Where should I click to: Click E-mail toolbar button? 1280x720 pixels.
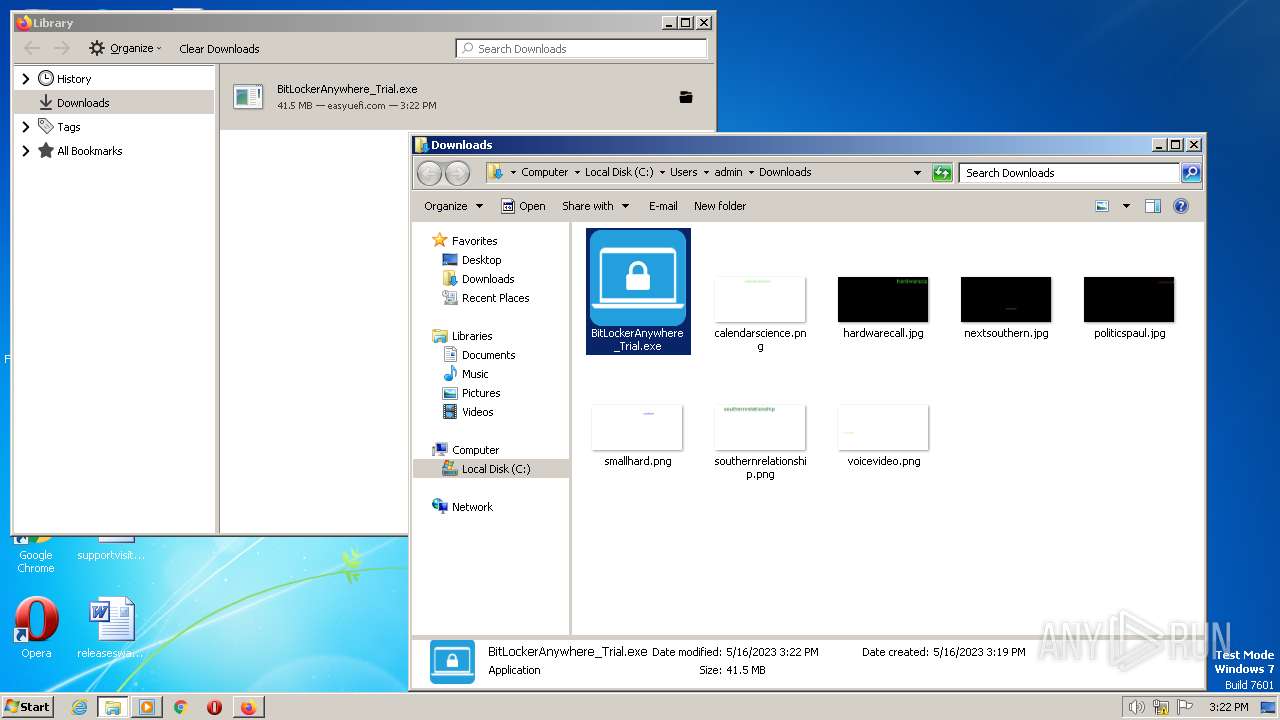coord(663,206)
